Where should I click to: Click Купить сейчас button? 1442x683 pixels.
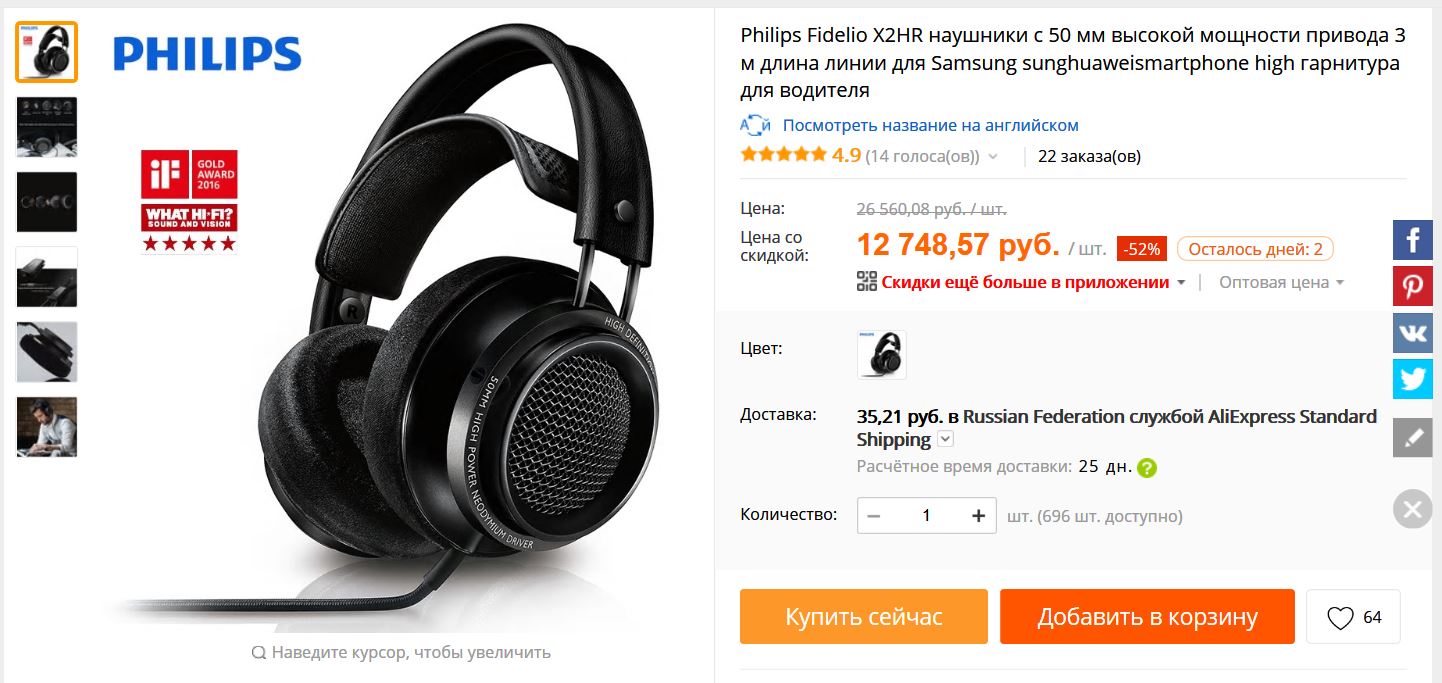point(864,617)
